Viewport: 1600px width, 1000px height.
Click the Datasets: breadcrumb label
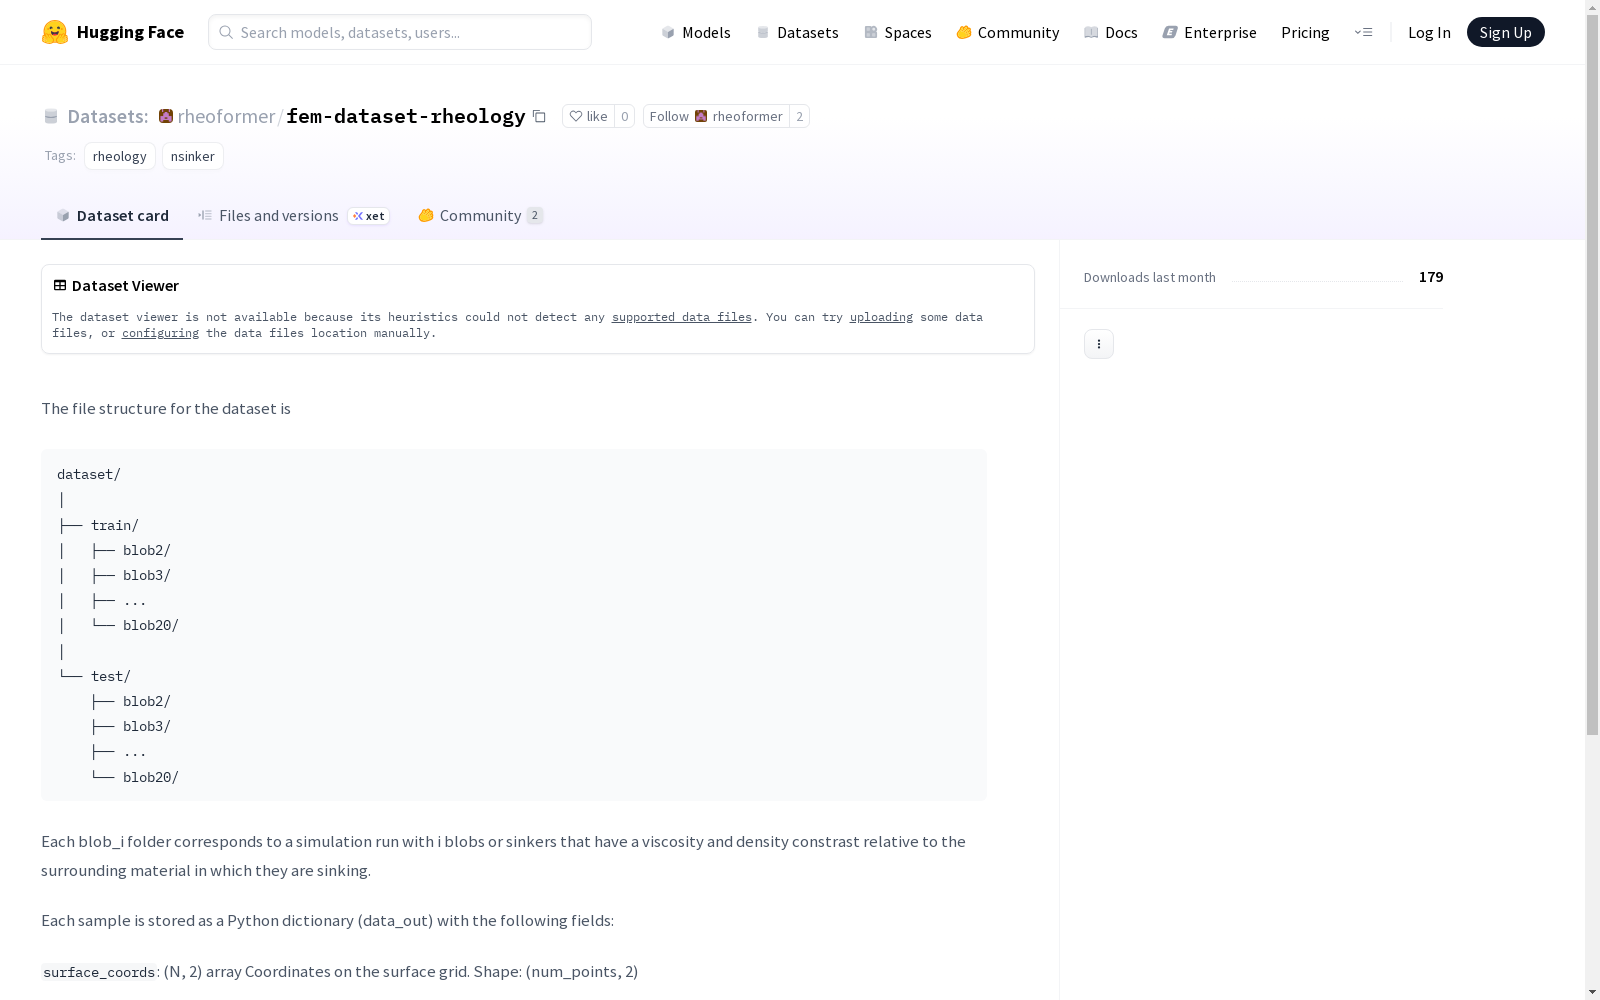coord(108,116)
